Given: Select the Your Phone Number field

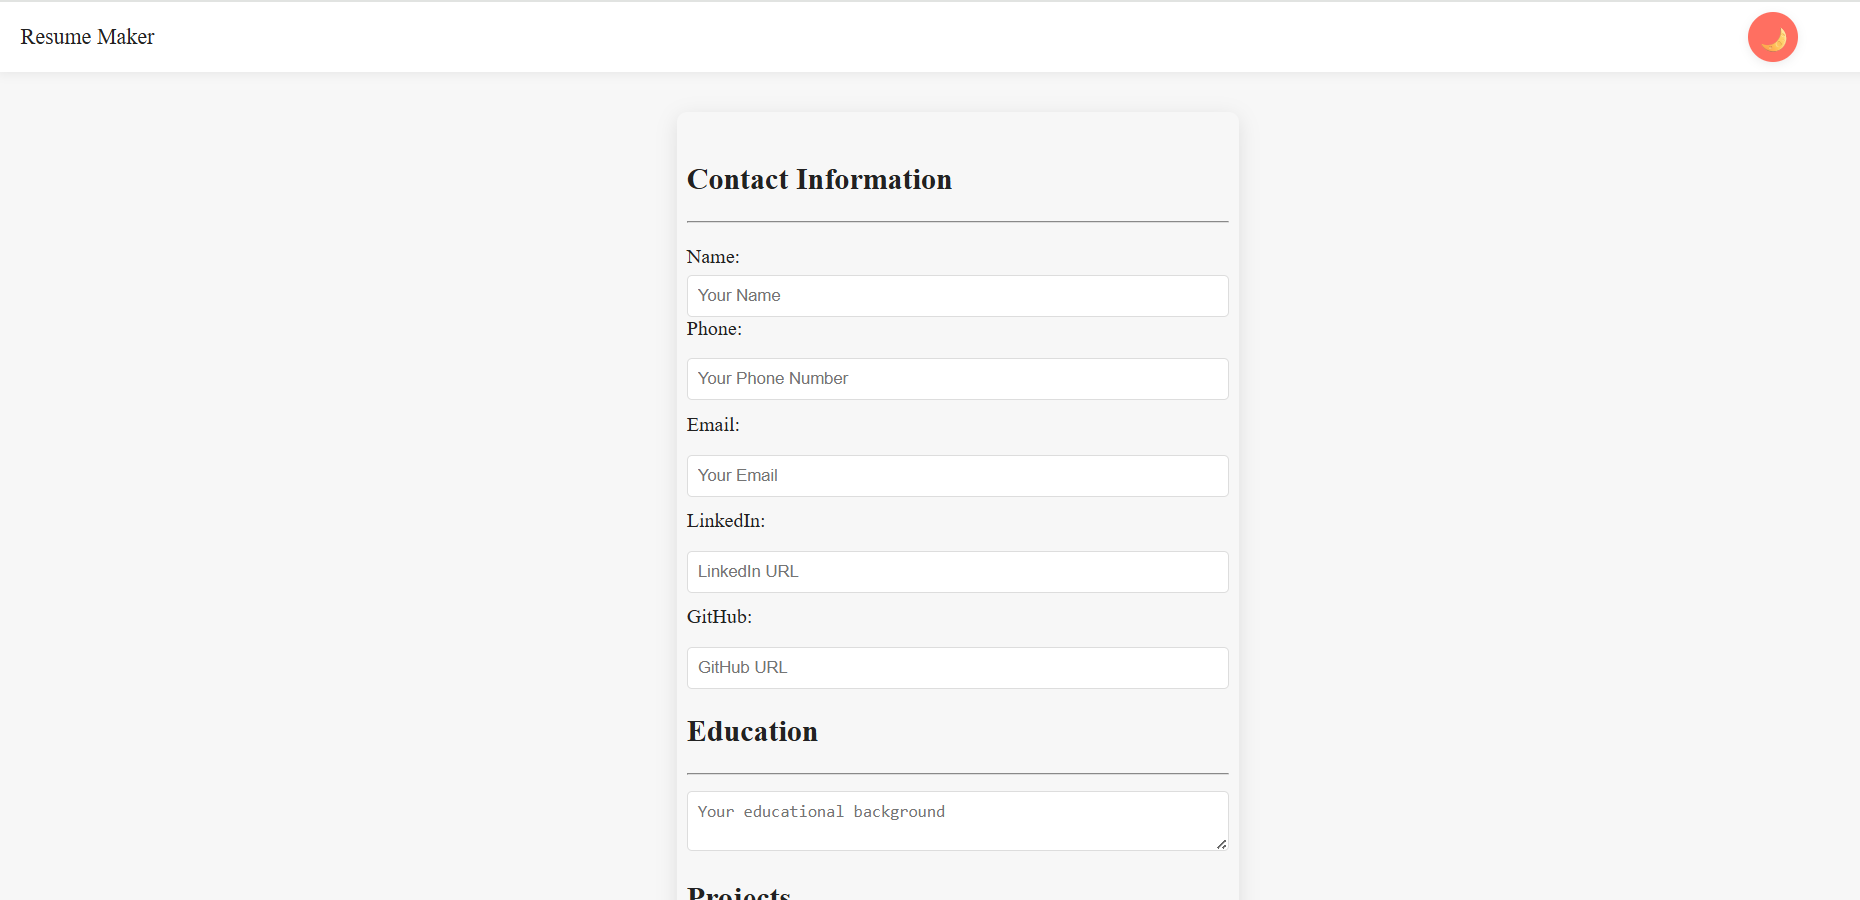Looking at the screenshot, I should 957,379.
